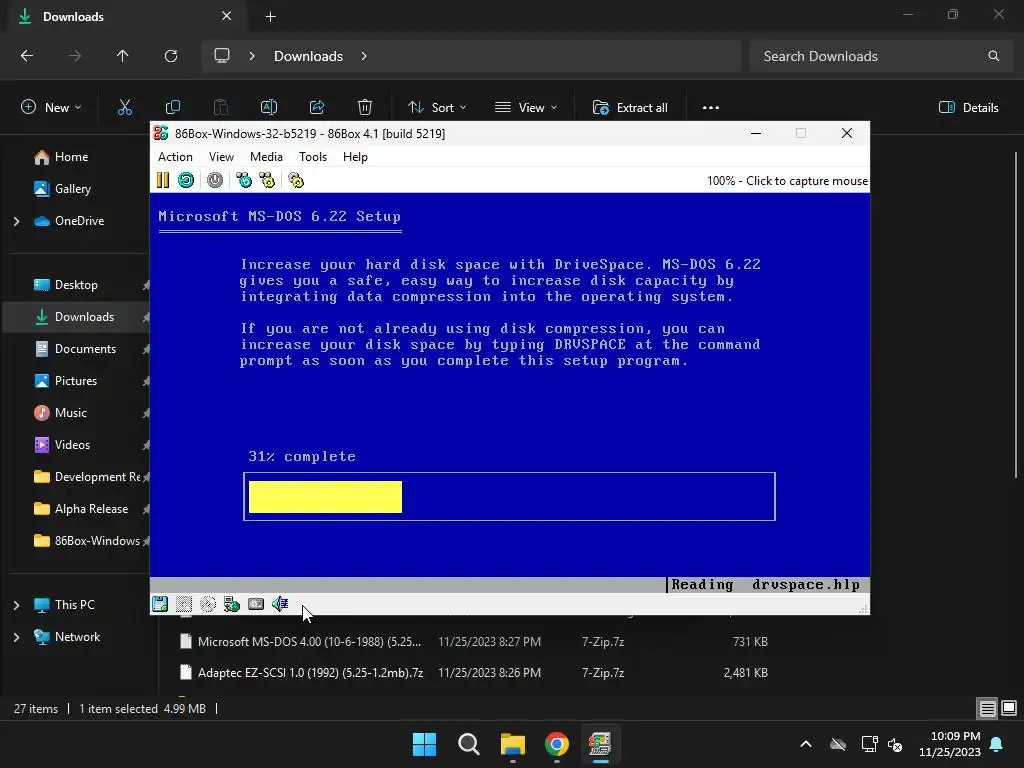Open Desktop in the navigation pane
This screenshot has height=768, width=1024.
[x=77, y=285]
